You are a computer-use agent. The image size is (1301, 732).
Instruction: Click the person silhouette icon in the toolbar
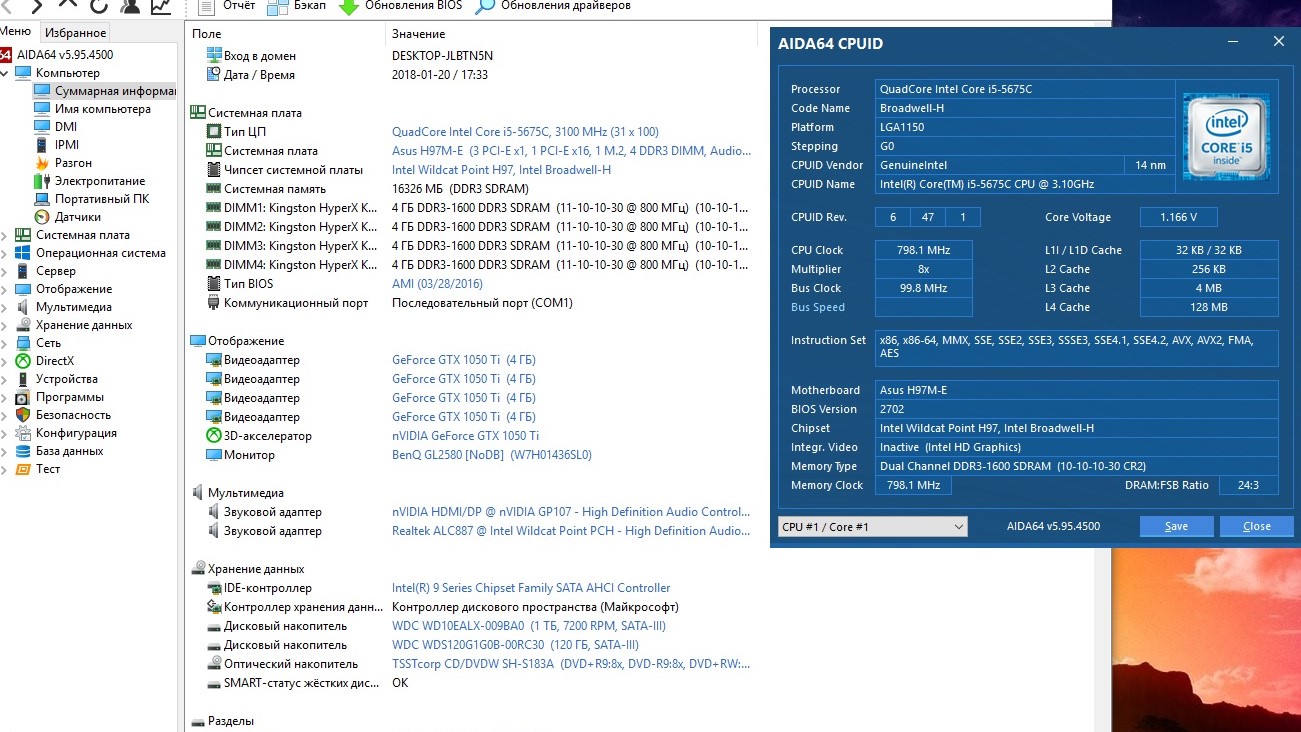[x=130, y=6]
